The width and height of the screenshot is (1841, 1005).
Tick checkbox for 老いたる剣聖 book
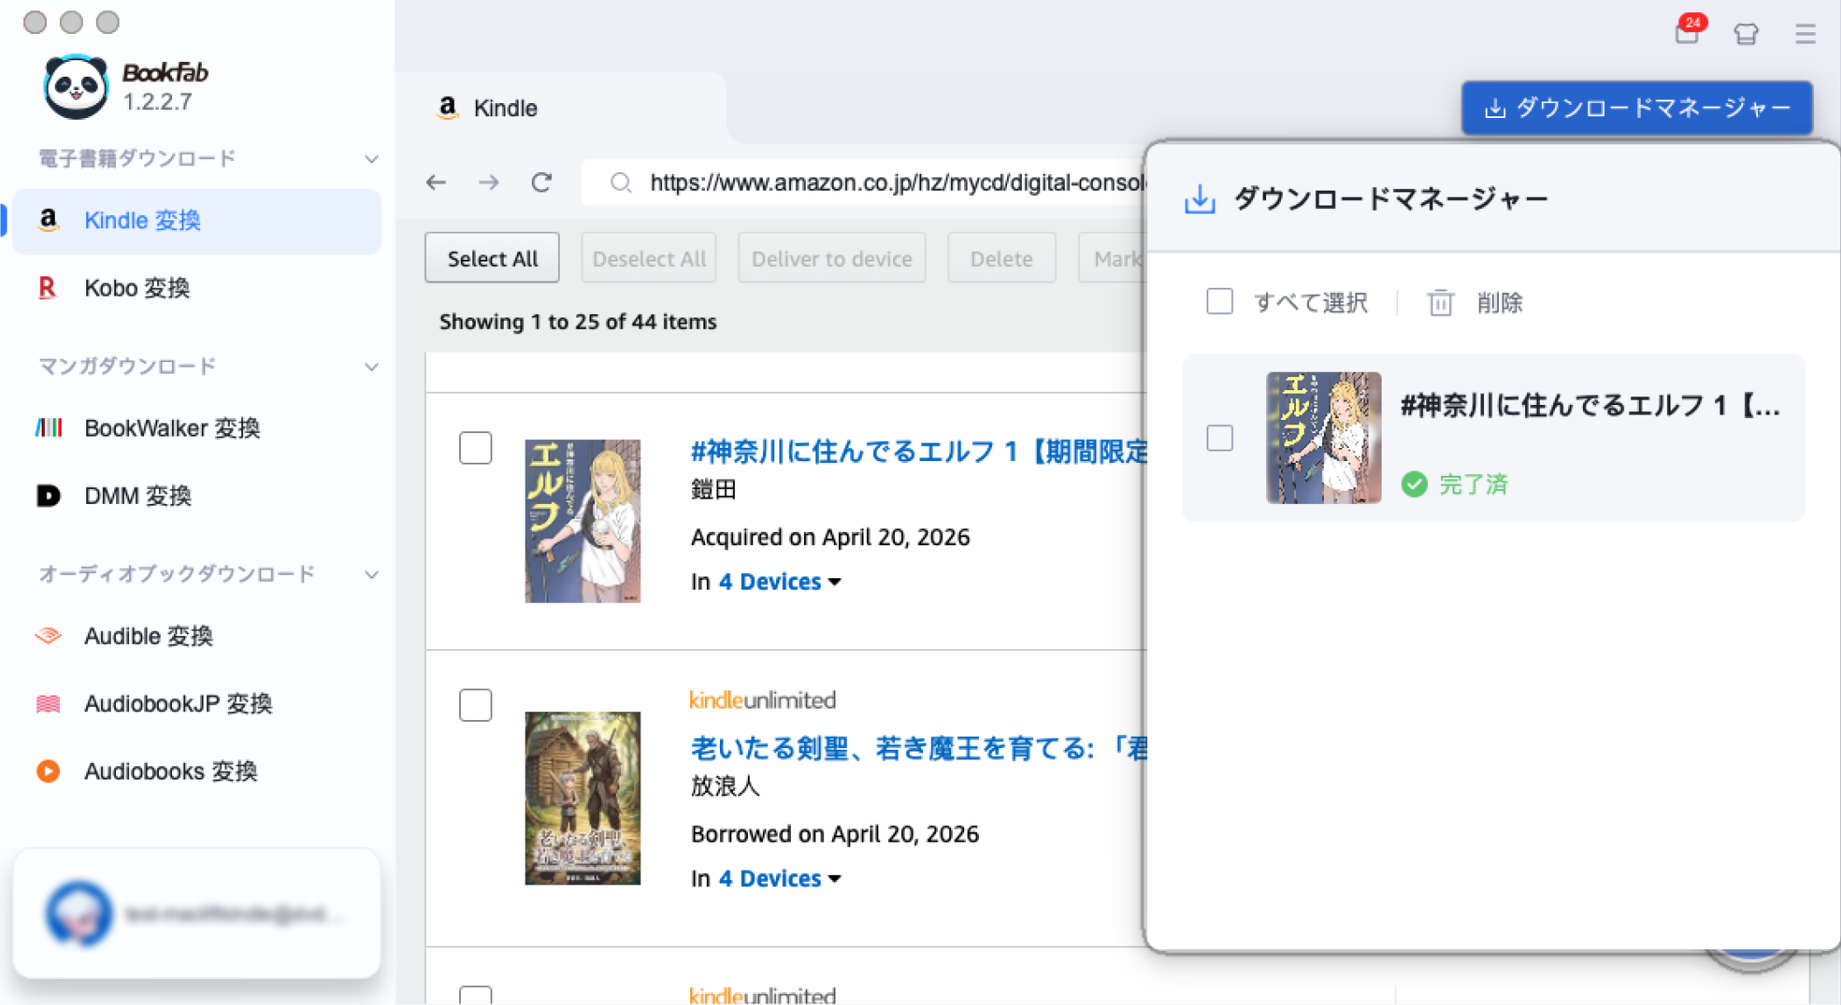pyautogui.click(x=476, y=705)
